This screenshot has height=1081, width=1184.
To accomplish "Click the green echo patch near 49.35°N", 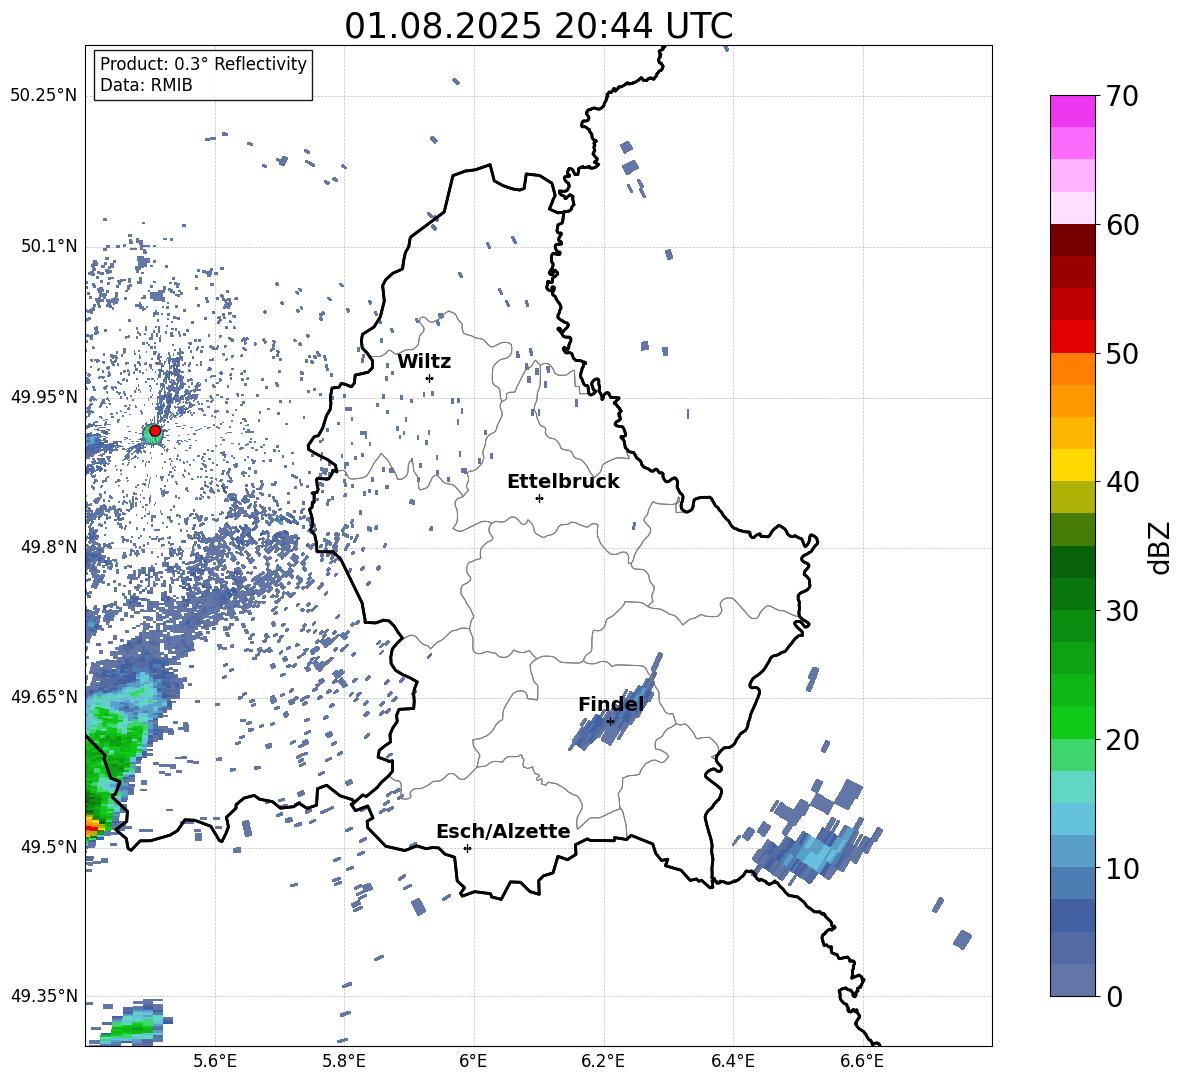I will [132, 1025].
